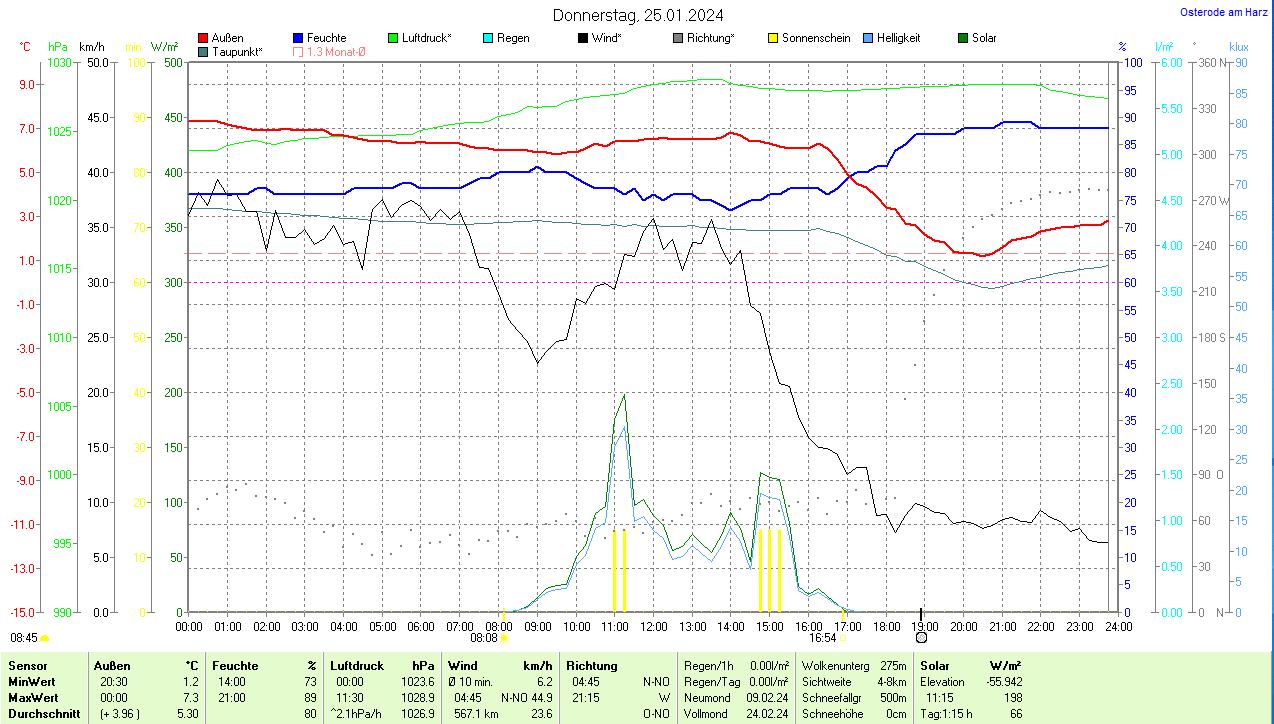Viewport: 1274px width, 724px height.
Task: Click the Richtung column header in table
Action: (592, 665)
